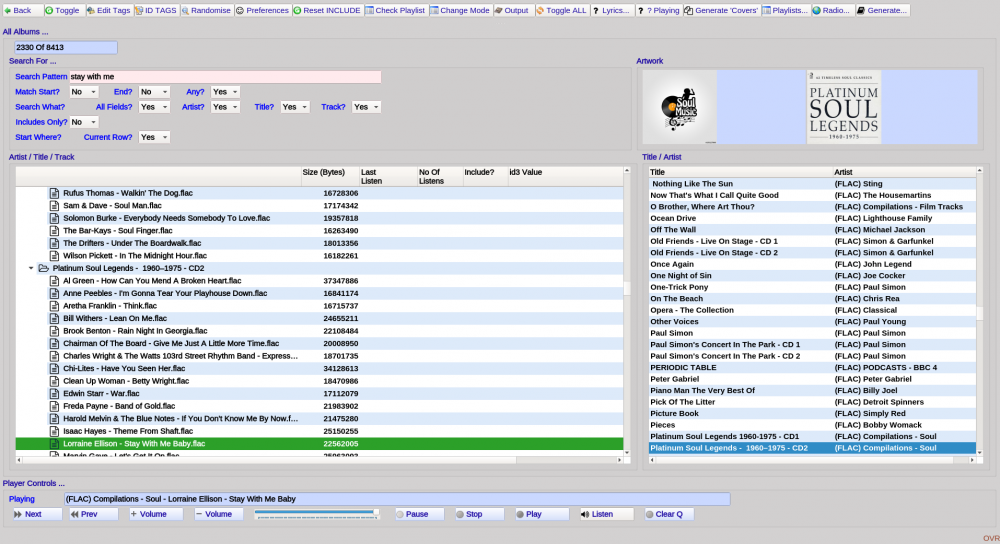Select Edwin Starr - War.flac
The height and width of the screenshot is (544, 1000).
pos(319,393)
